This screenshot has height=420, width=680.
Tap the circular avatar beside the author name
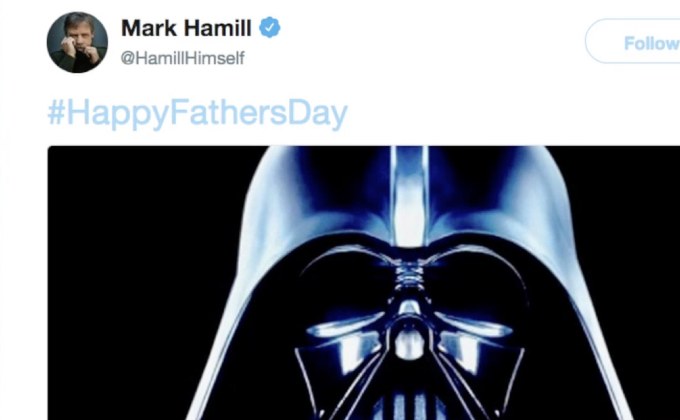pos(77,43)
